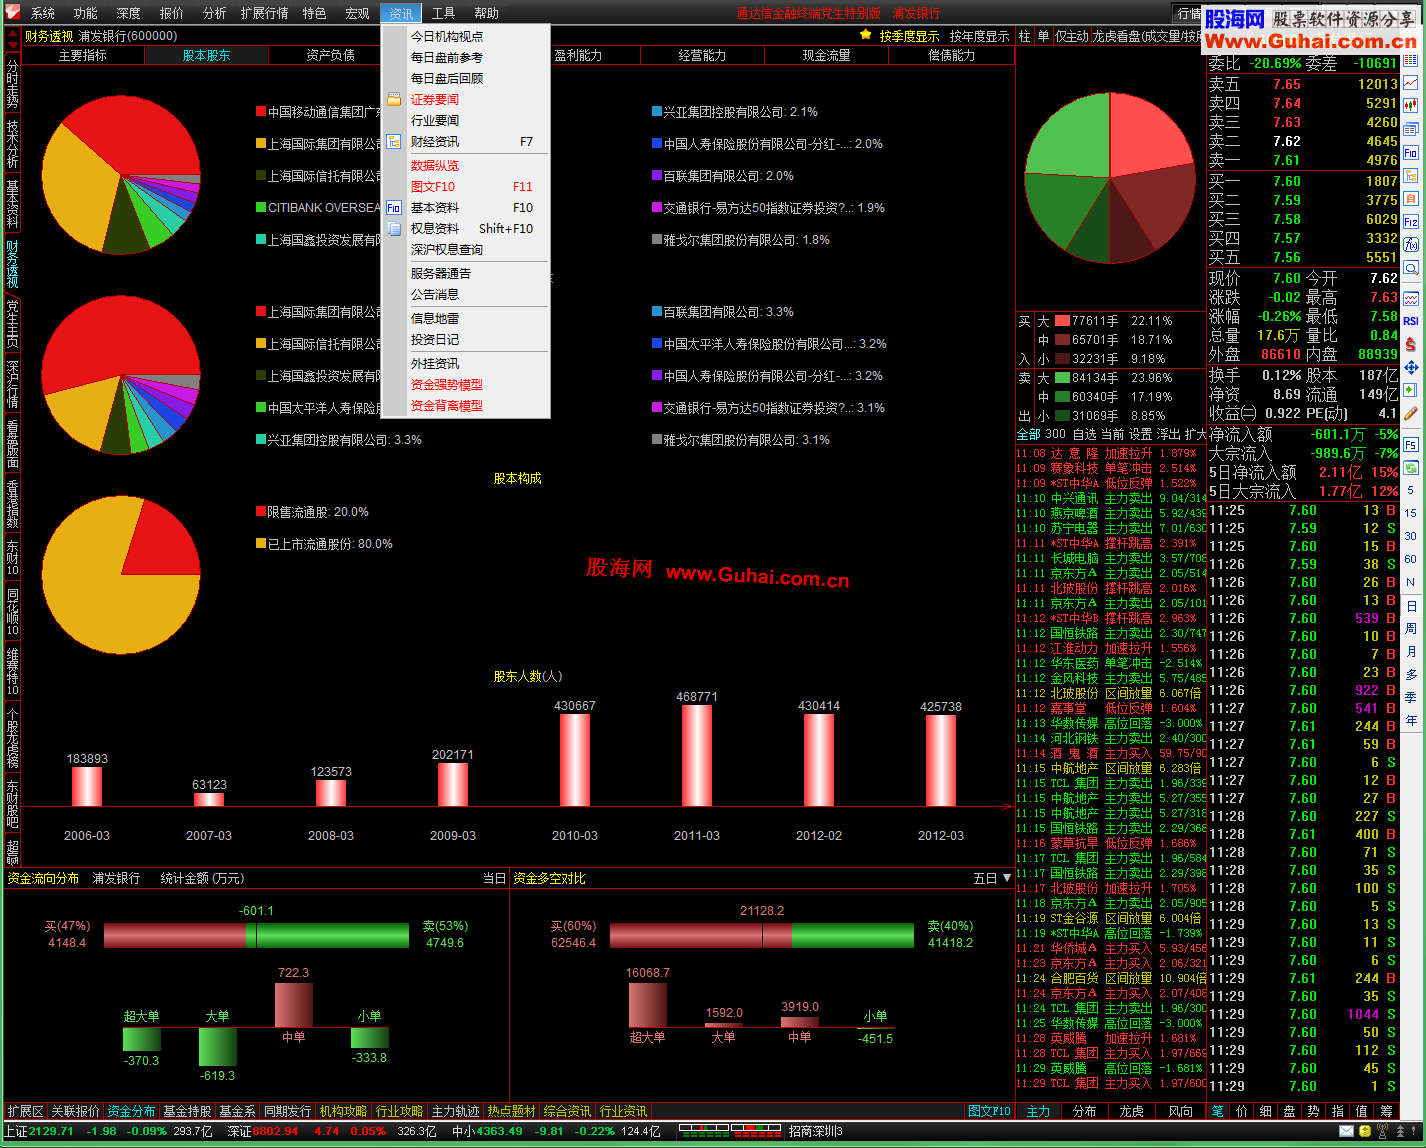Switch to 主要指标 tab
The width and height of the screenshot is (1426, 1148).
tap(83, 56)
